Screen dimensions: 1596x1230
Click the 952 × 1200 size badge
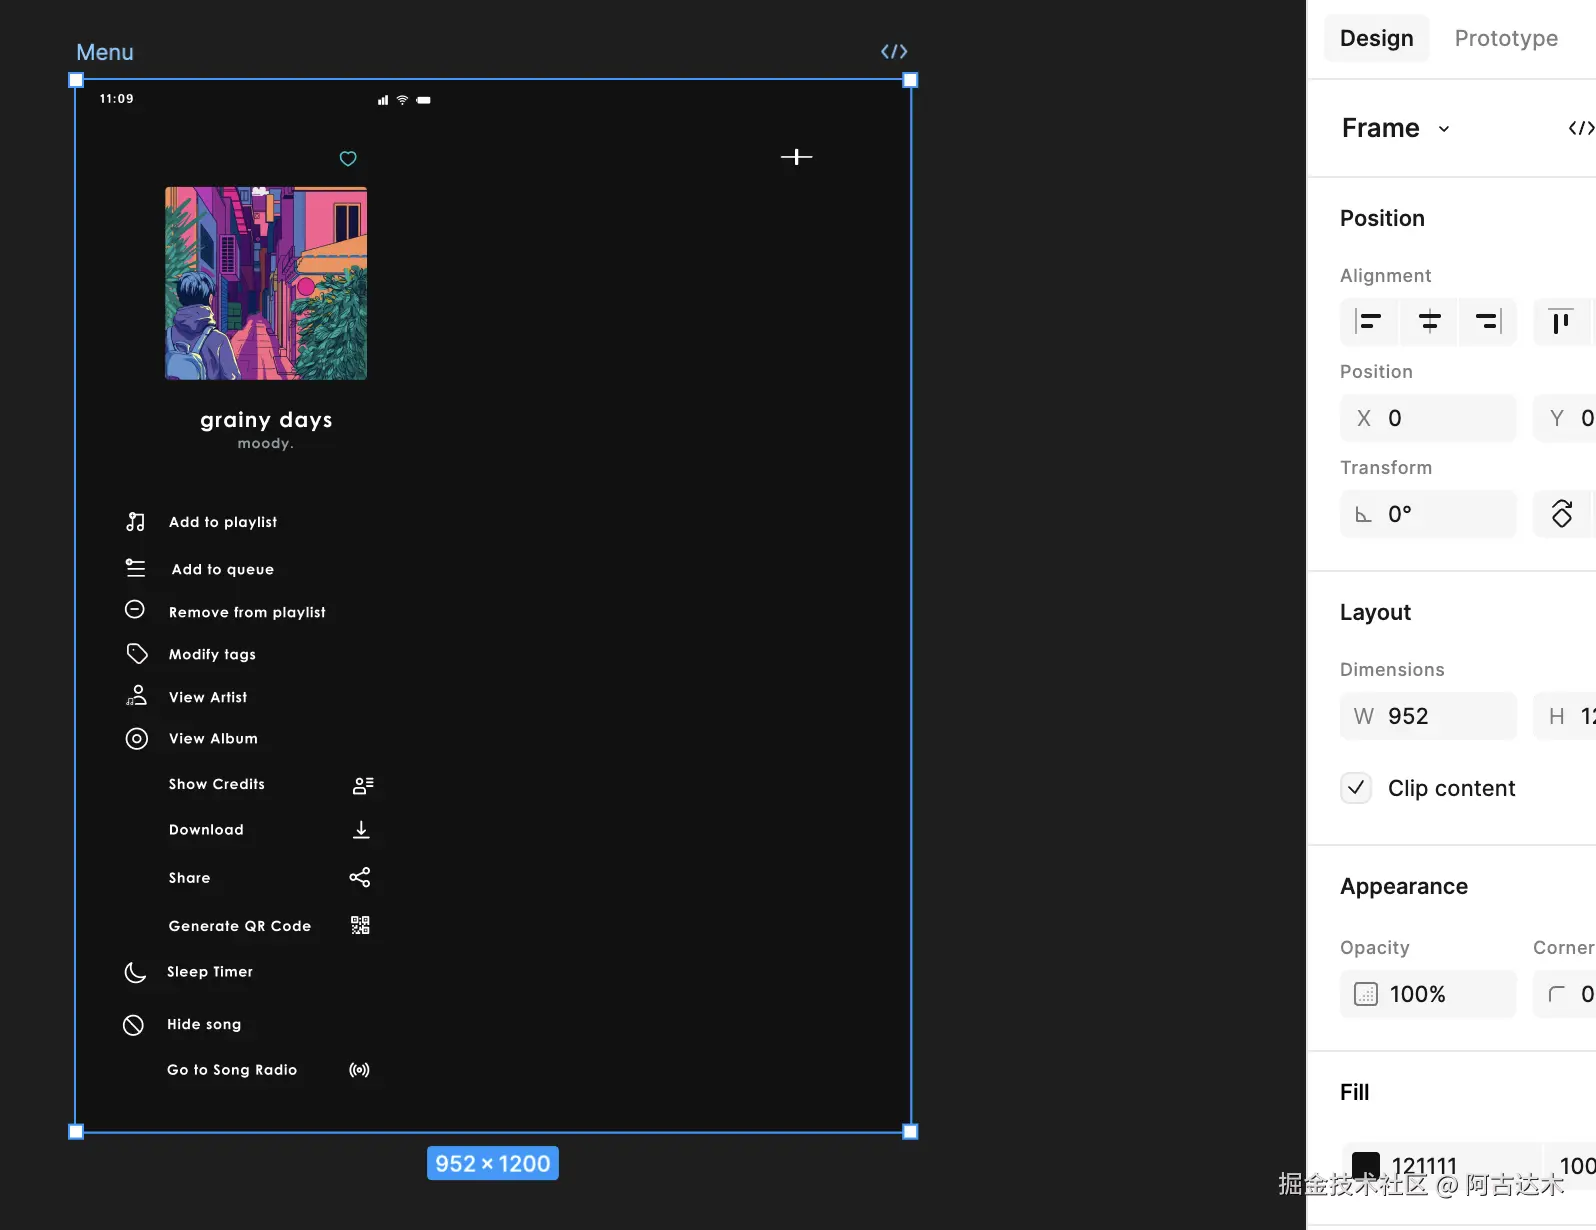click(x=493, y=1164)
